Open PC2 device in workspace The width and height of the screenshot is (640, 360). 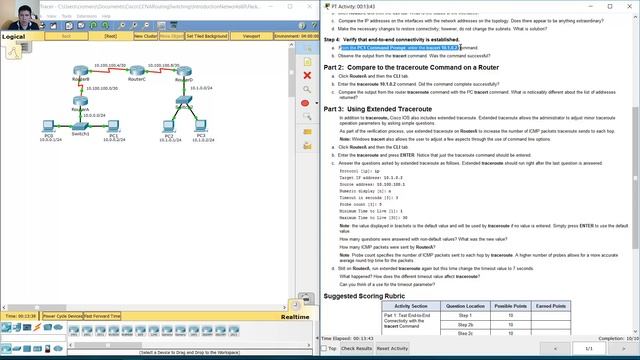click(x=168, y=126)
